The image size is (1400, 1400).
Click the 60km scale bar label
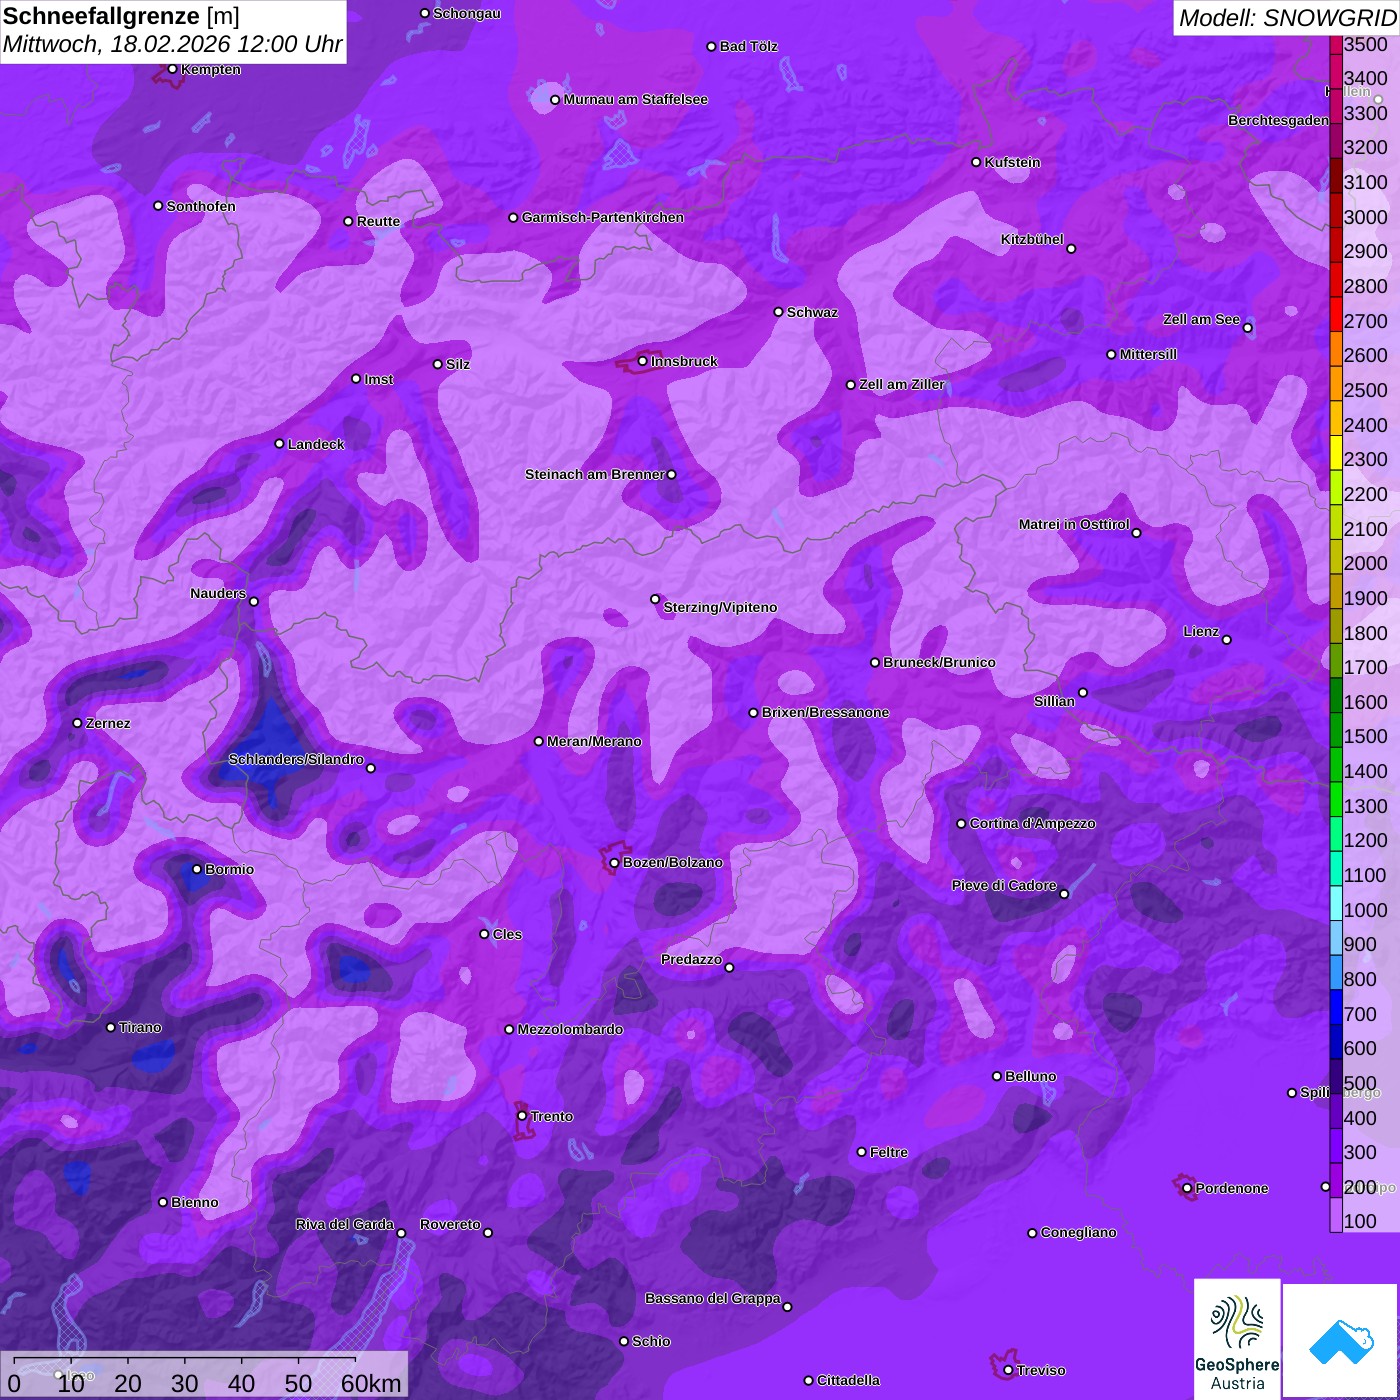[371, 1383]
